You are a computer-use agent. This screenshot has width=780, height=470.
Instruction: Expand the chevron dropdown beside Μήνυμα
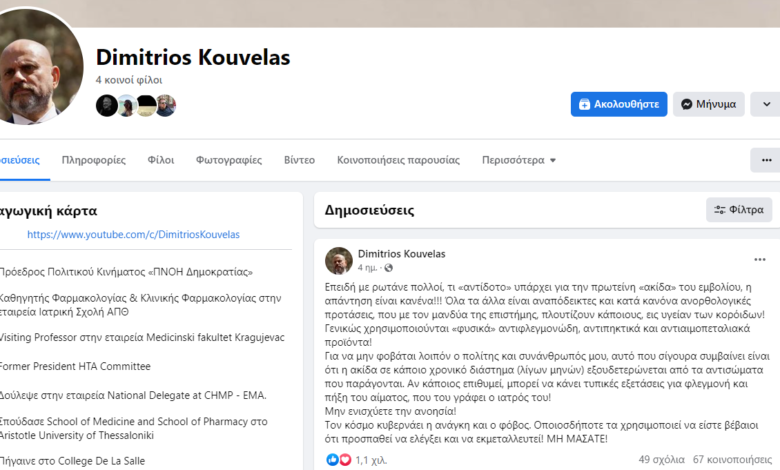click(766, 104)
